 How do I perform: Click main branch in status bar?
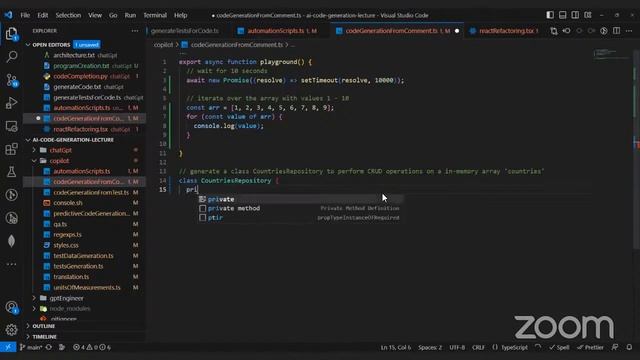[x=31, y=347]
